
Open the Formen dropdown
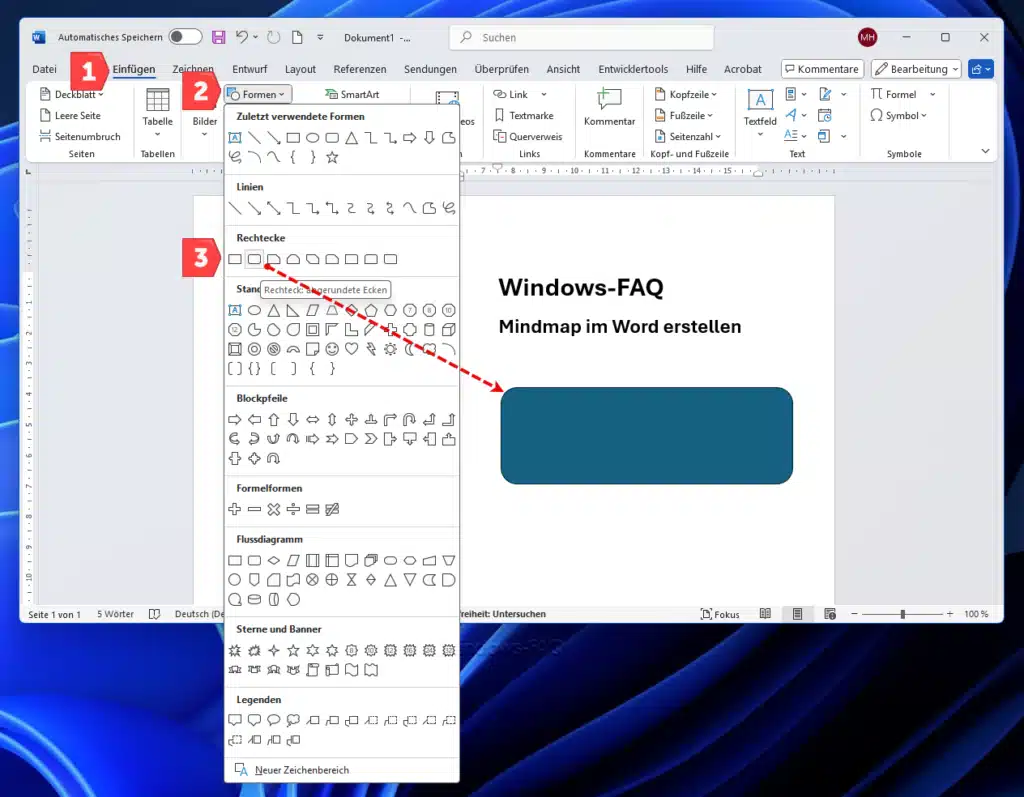coord(258,93)
